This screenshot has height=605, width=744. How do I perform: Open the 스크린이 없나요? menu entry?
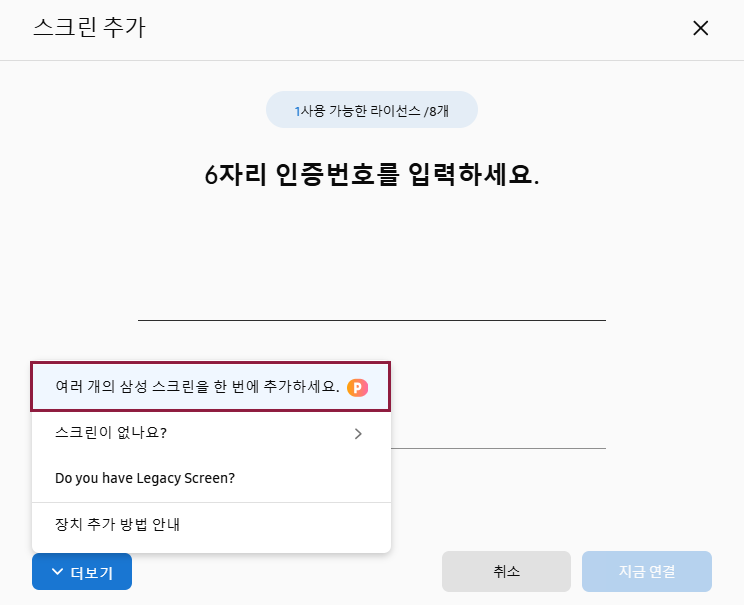pyautogui.click(x=211, y=433)
